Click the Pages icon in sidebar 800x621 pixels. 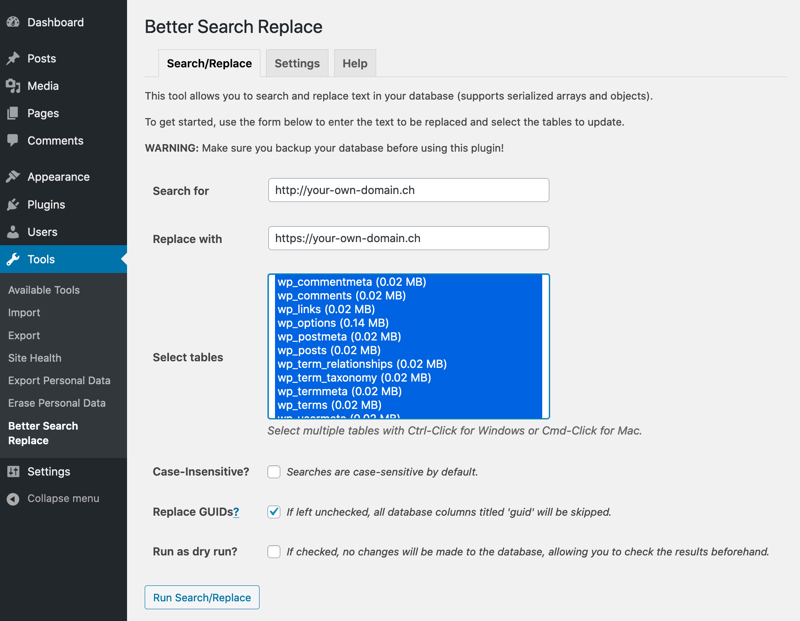coord(13,113)
